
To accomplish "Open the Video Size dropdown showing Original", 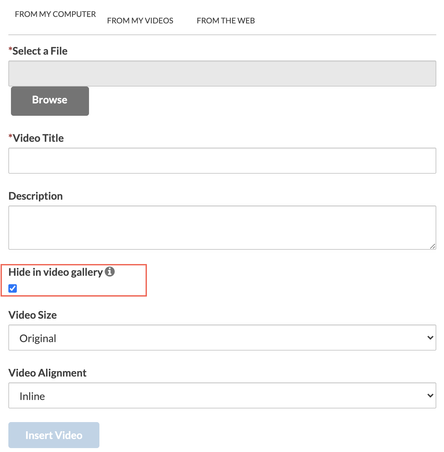I will (x=222, y=338).
